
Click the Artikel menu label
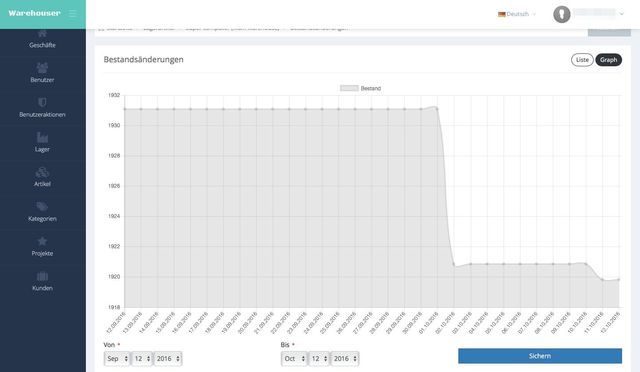[x=42, y=184]
